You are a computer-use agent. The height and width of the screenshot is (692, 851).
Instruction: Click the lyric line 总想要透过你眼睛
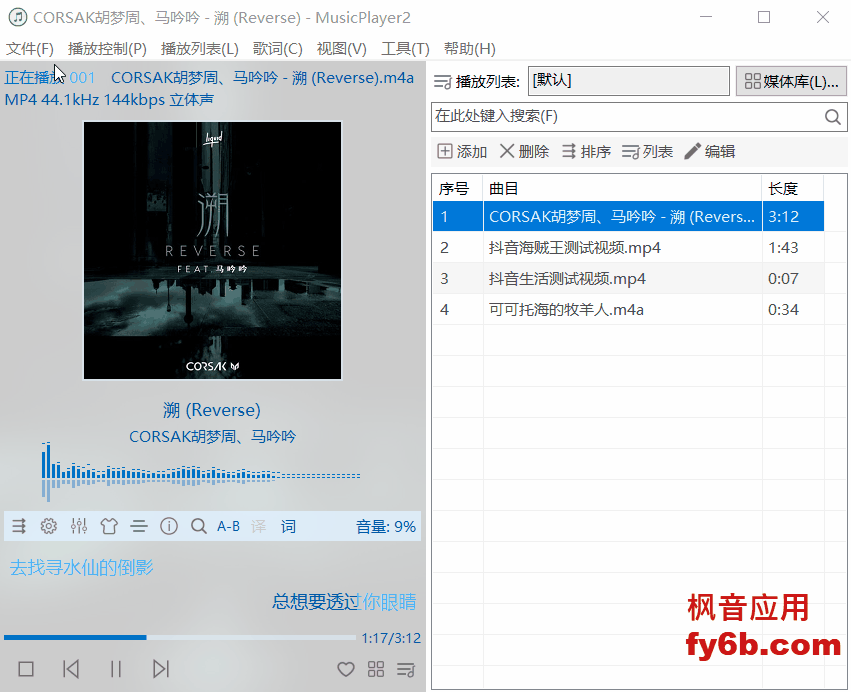tap(344, 602)
